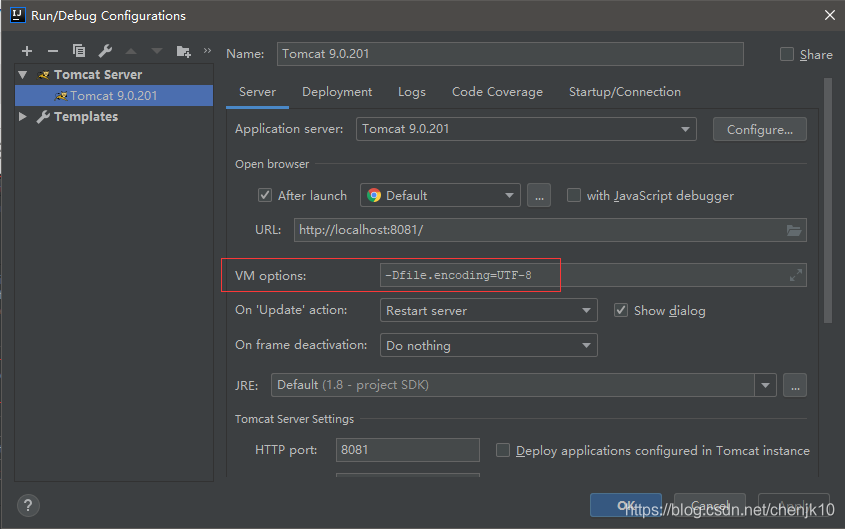The height and width of the screenshot is (529, 845).
Task: Add new configuration with plus icon
Action: point(26,51)
